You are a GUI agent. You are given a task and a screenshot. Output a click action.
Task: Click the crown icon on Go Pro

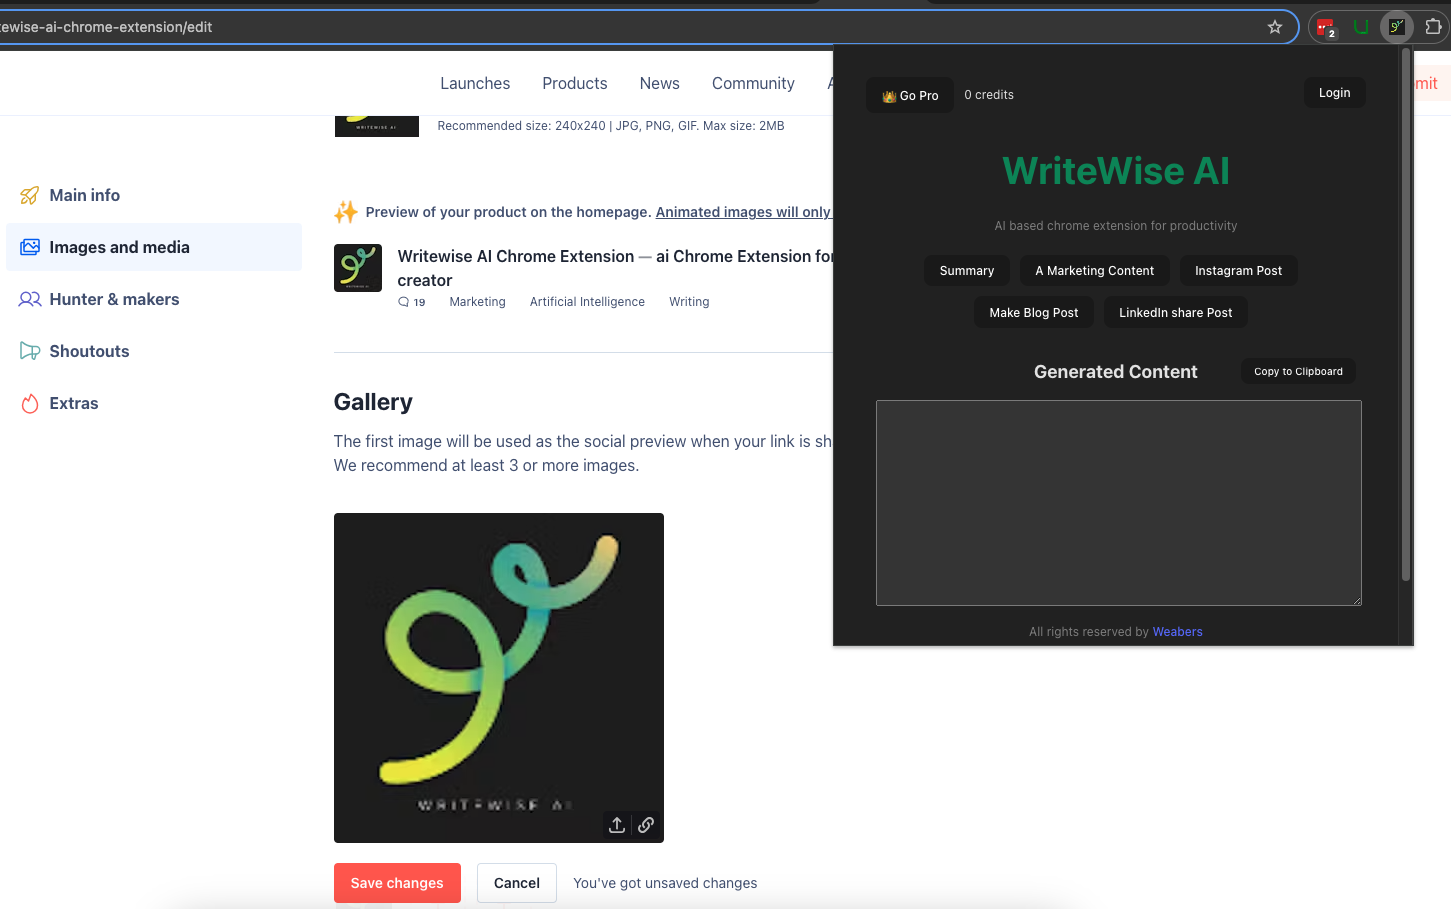[x=889, y=96]
